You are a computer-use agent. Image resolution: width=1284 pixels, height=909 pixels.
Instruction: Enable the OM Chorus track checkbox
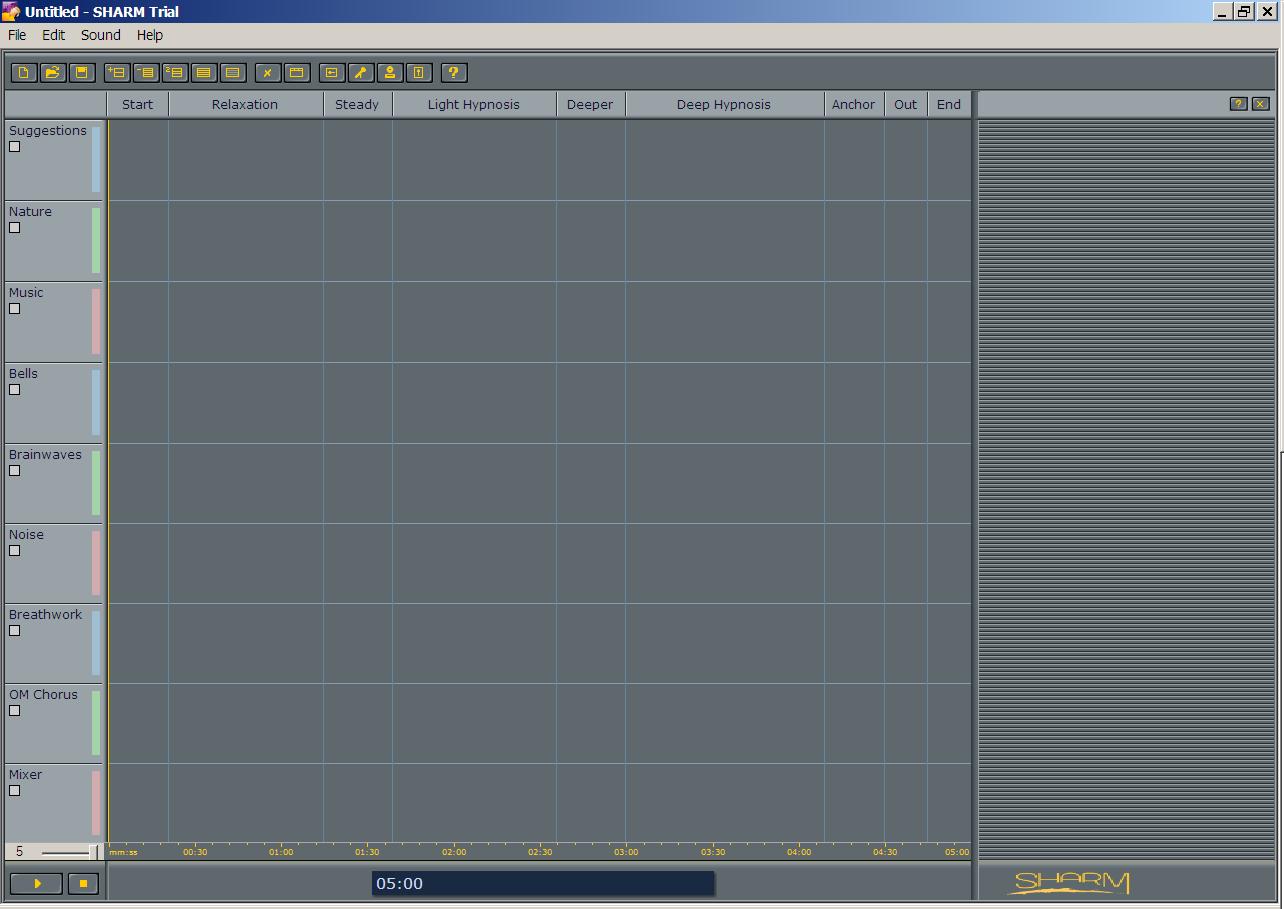(15, 711)
